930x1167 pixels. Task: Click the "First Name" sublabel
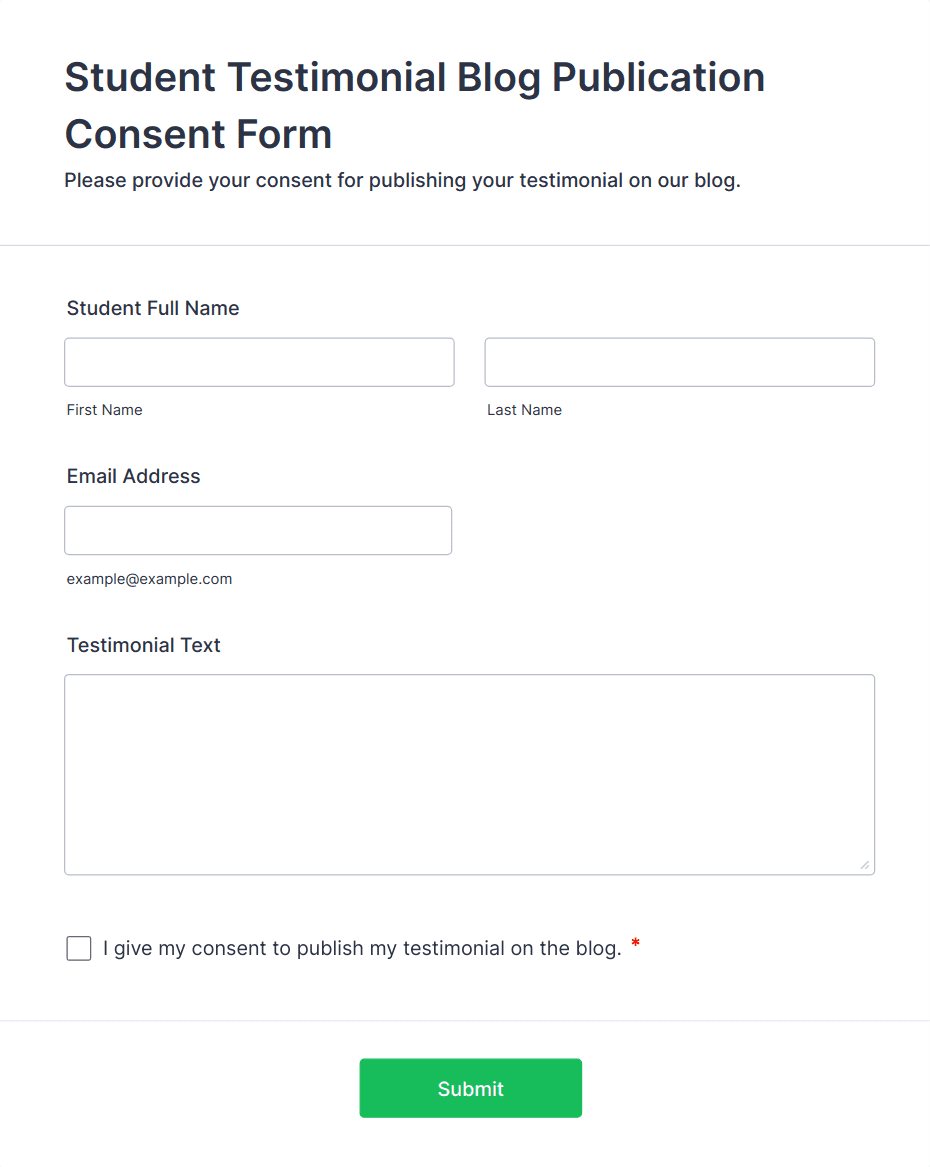105,410
